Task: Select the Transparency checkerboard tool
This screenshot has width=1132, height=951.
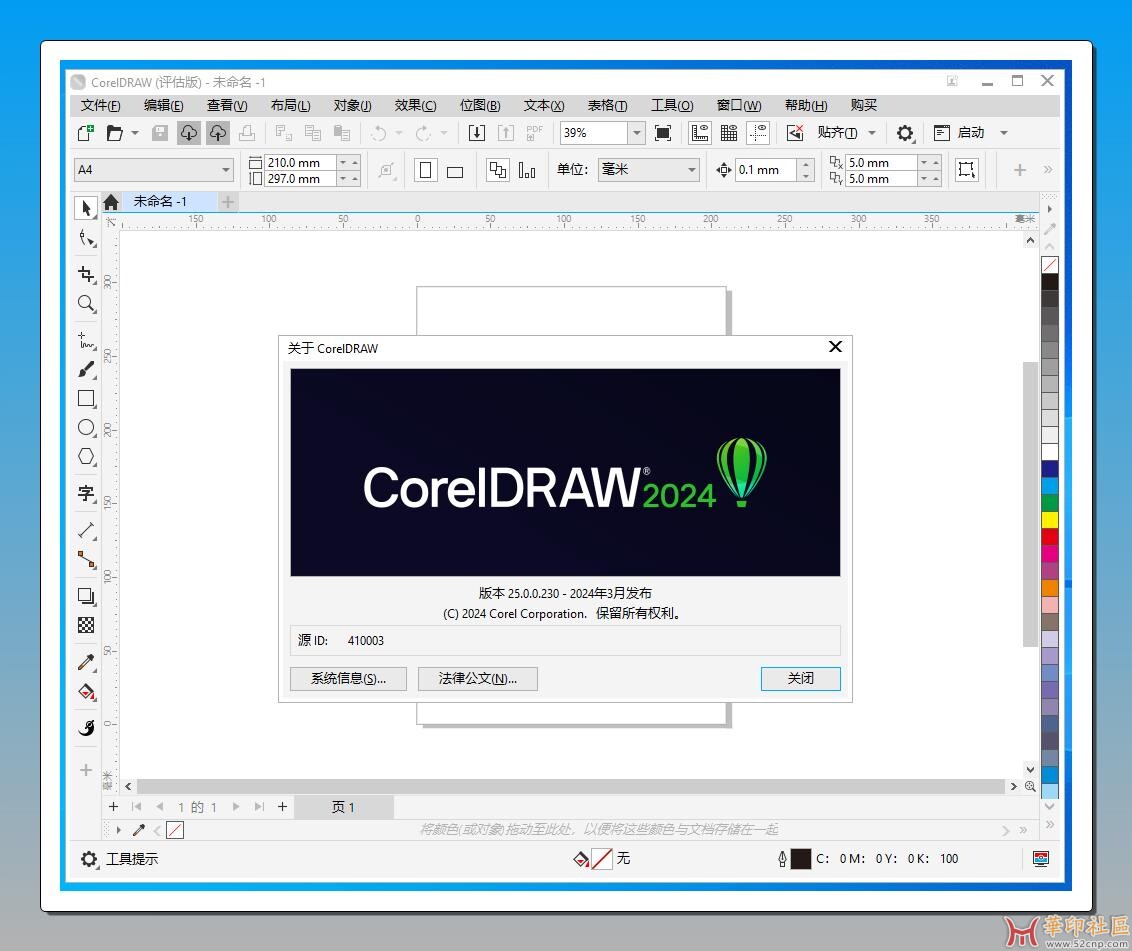Action: point(86,625)
